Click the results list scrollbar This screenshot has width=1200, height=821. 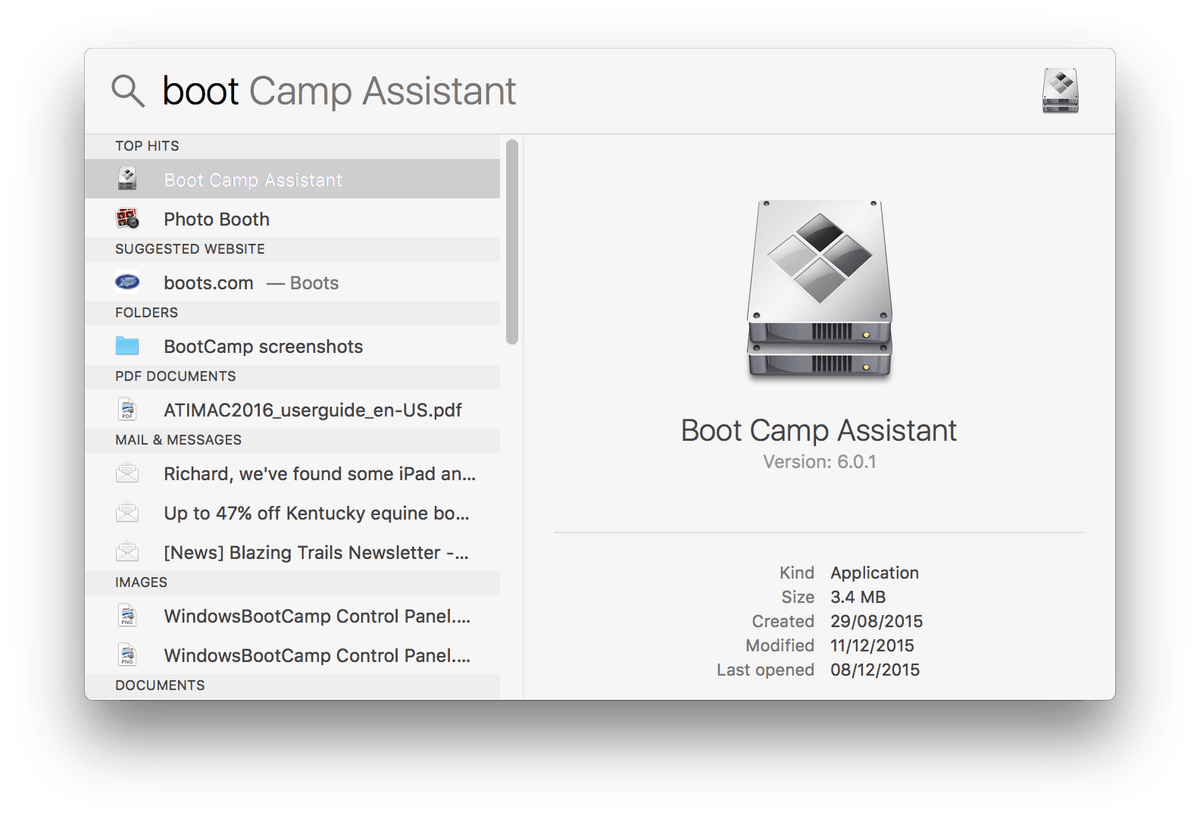[512, 240]
